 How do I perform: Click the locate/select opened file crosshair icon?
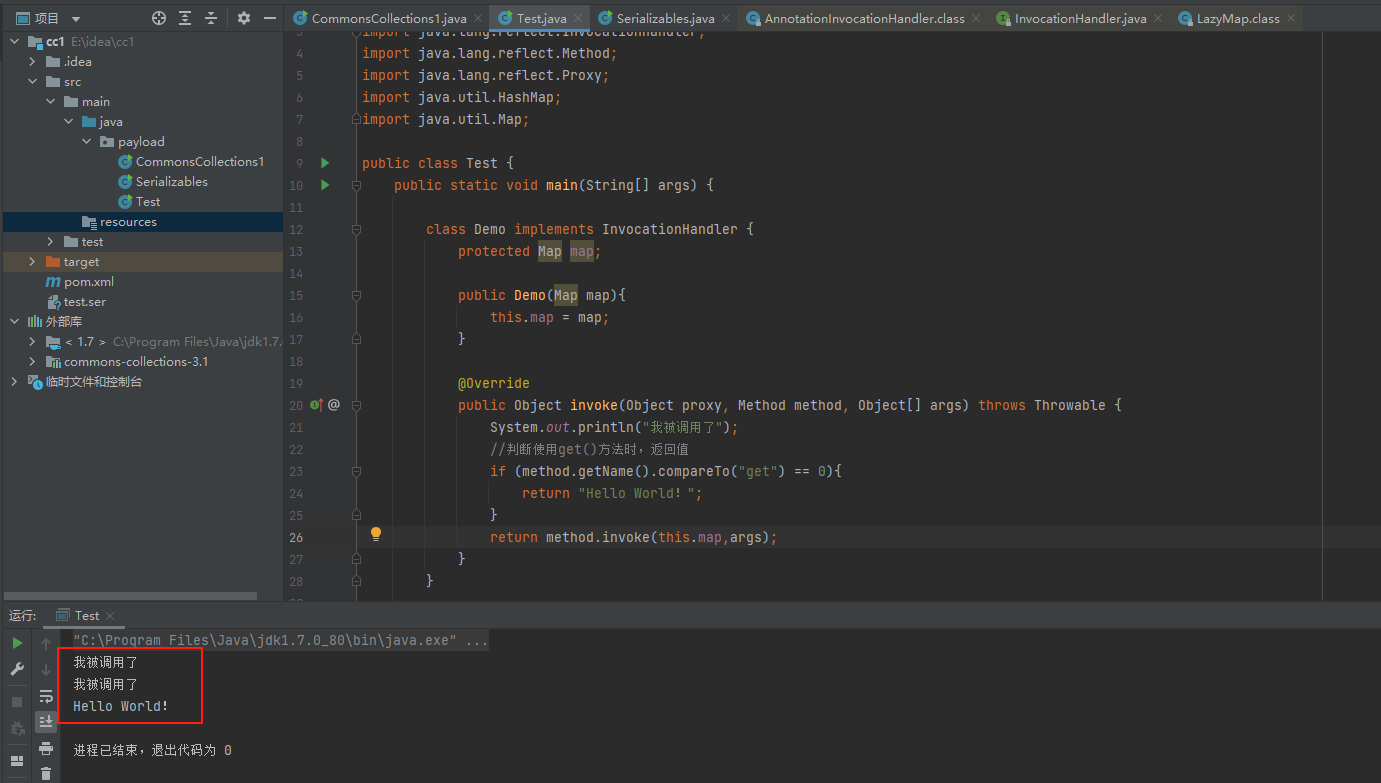pos(159,18)
